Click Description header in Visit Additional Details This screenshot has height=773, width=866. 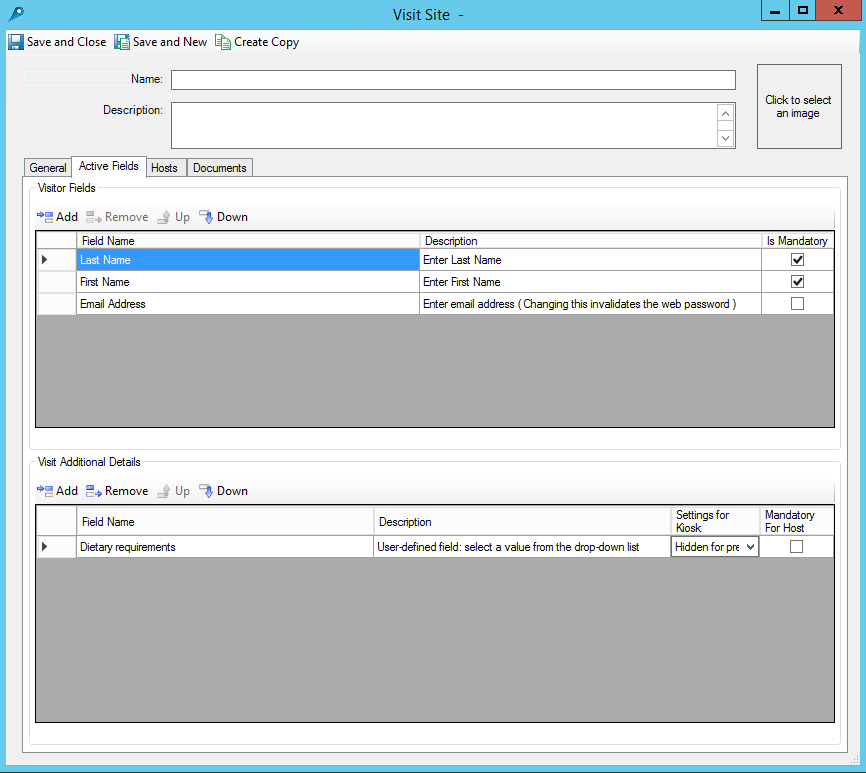522,521
